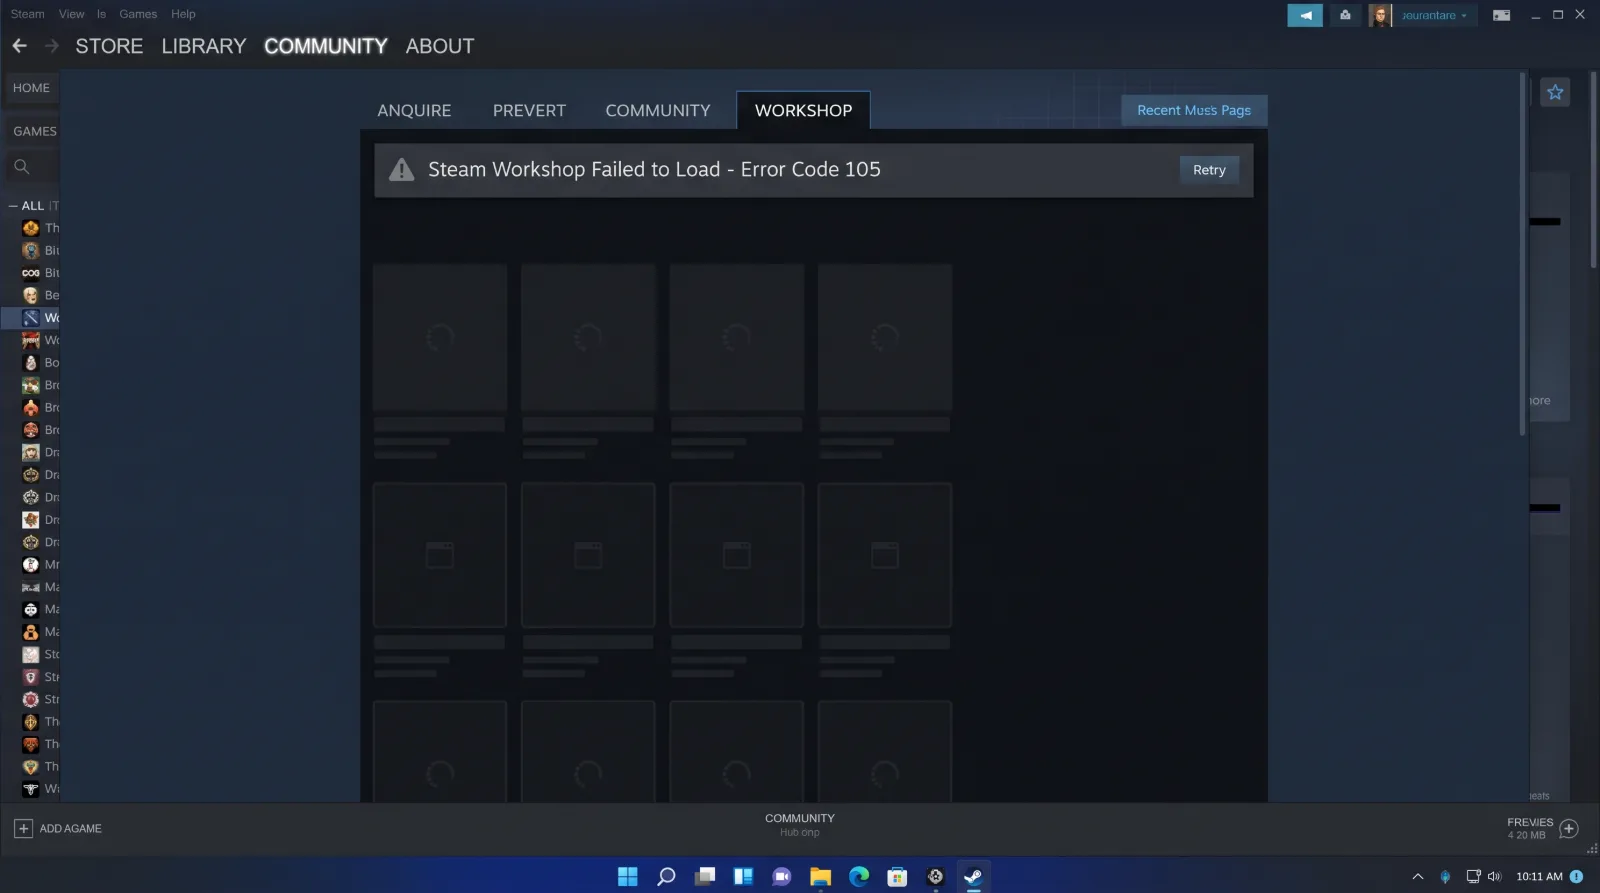Select the highlighted W game in list
The width and height of the screenshot is (1600, 893).
coord(31,318)
